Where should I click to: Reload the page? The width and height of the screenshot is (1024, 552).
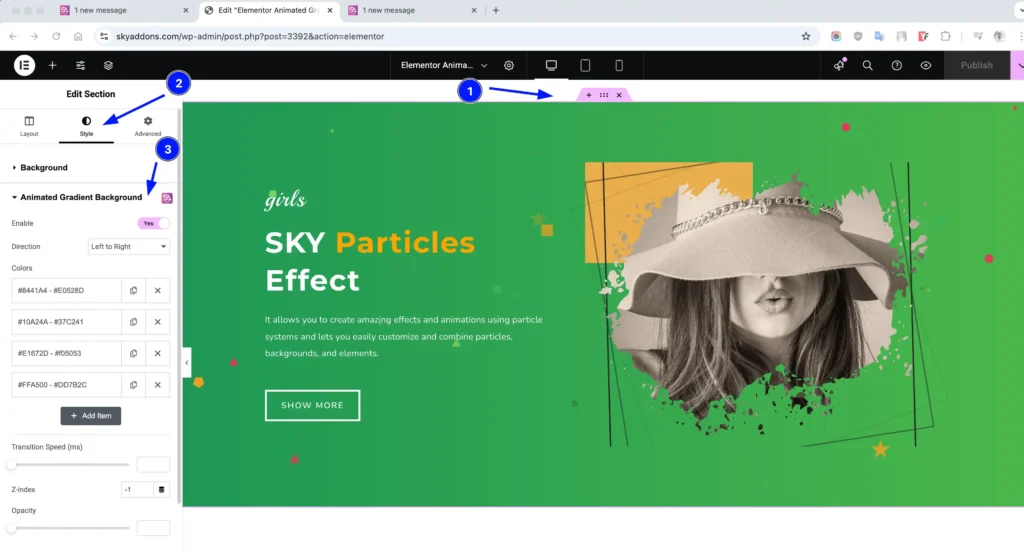(56, 37)
